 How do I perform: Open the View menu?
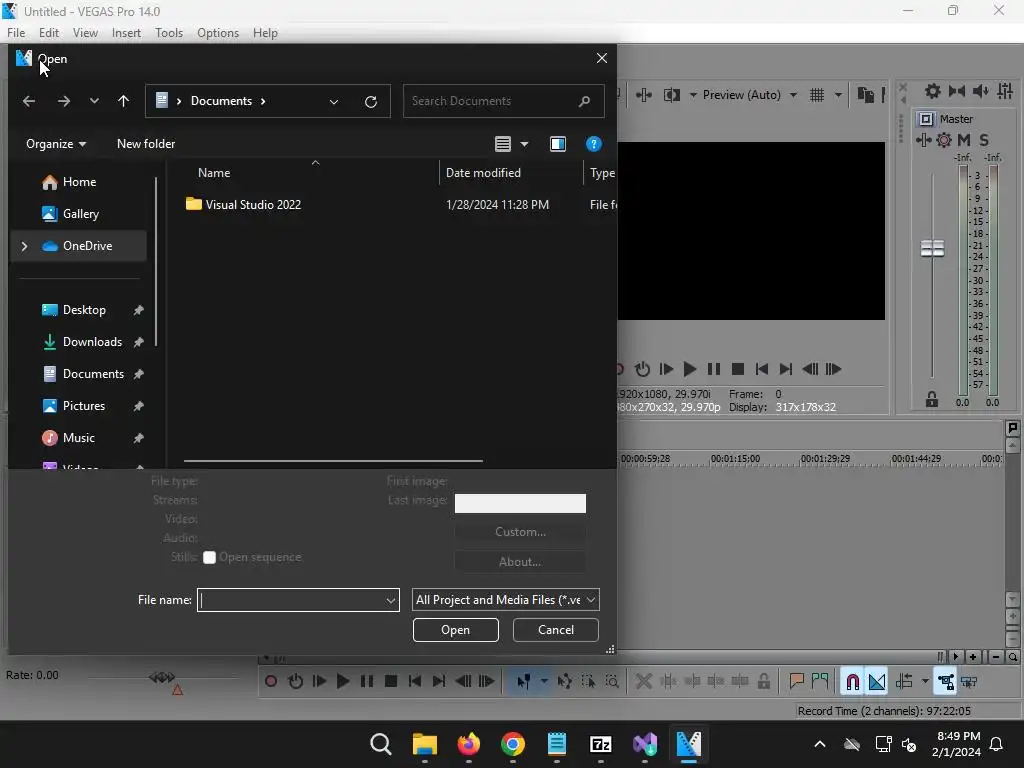pyautogui.click(x=85, y=33)
